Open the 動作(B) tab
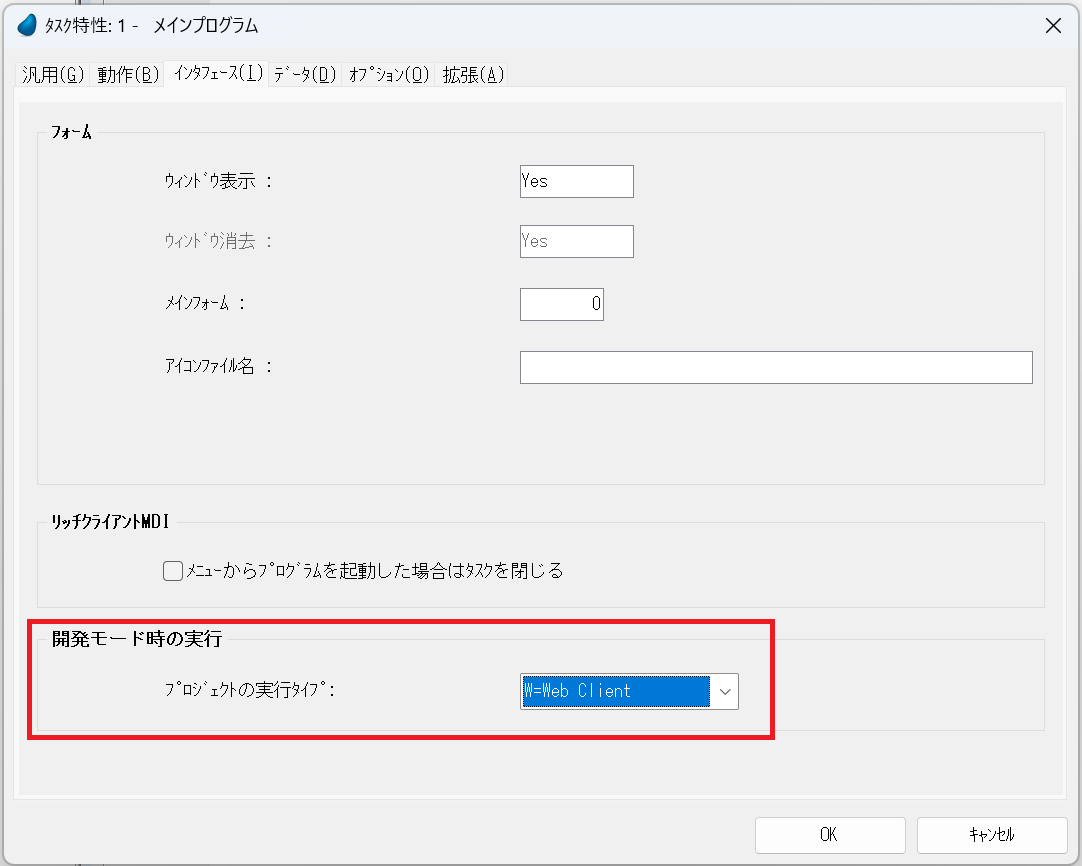The image size is (1082, 866). click(x=128, y=75)
